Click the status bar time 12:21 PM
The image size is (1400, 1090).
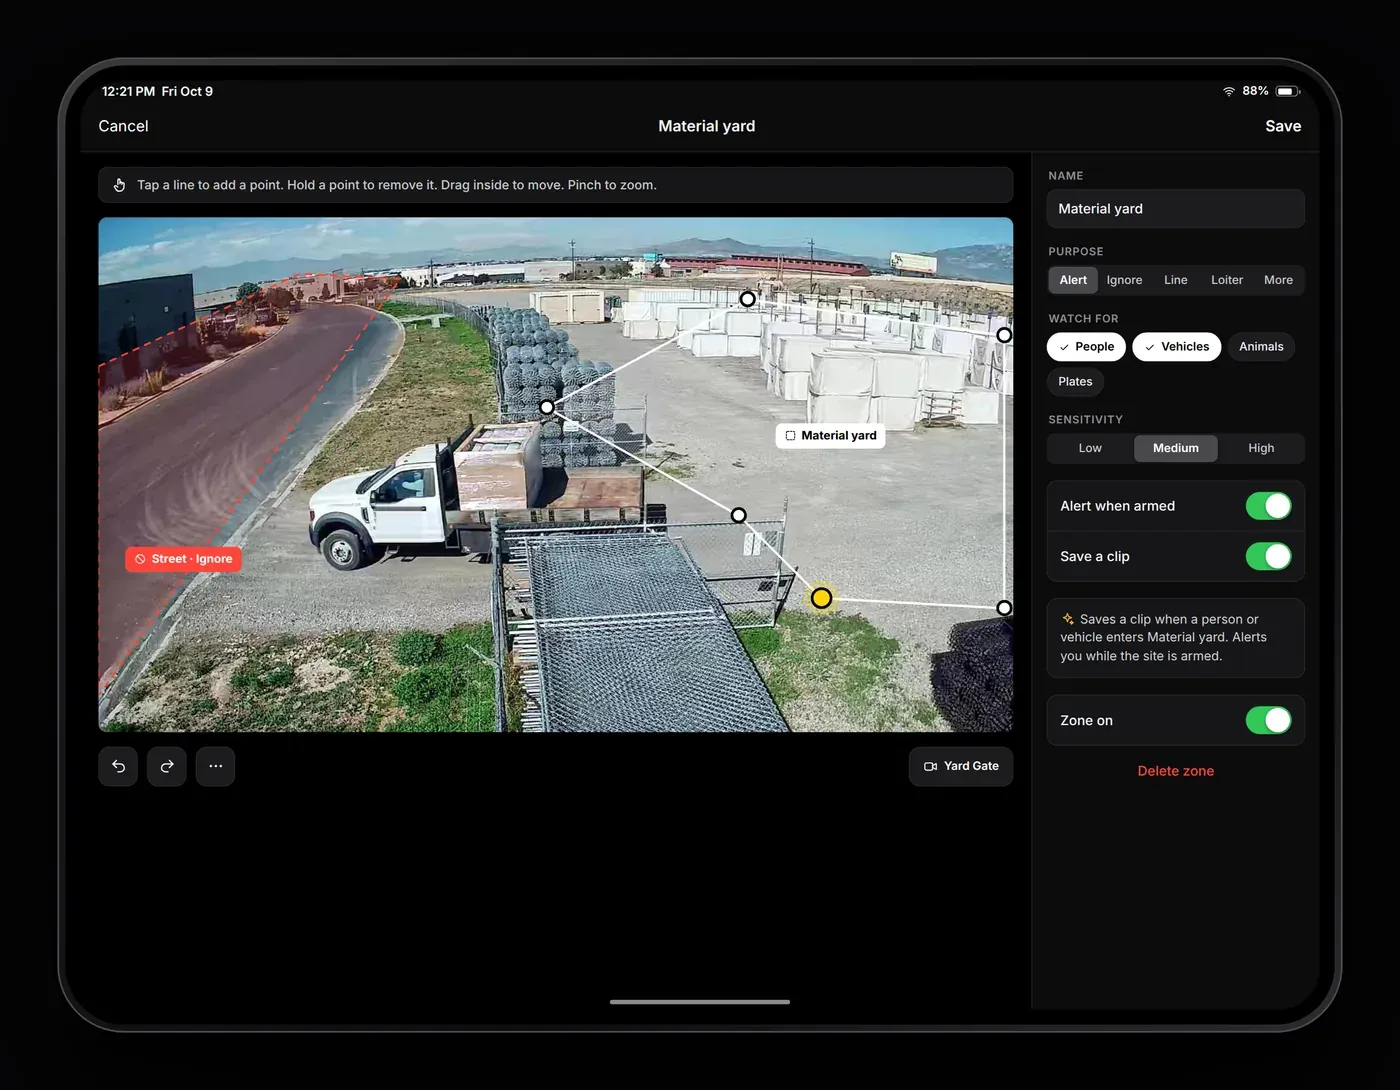click(x=128, y=91)
